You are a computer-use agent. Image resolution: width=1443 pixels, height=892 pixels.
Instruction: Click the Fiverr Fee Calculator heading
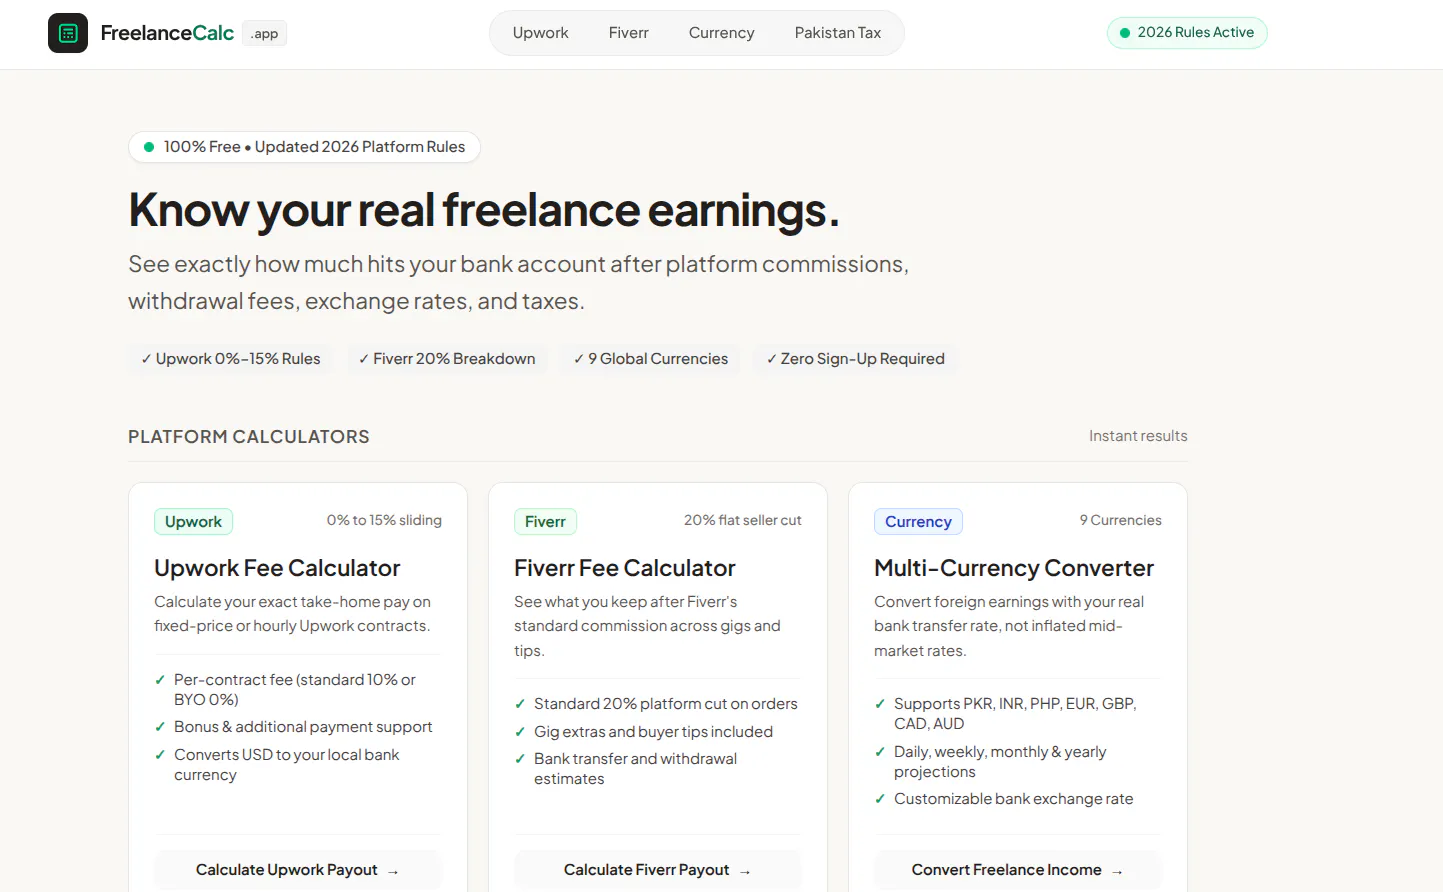pos(625,568)
